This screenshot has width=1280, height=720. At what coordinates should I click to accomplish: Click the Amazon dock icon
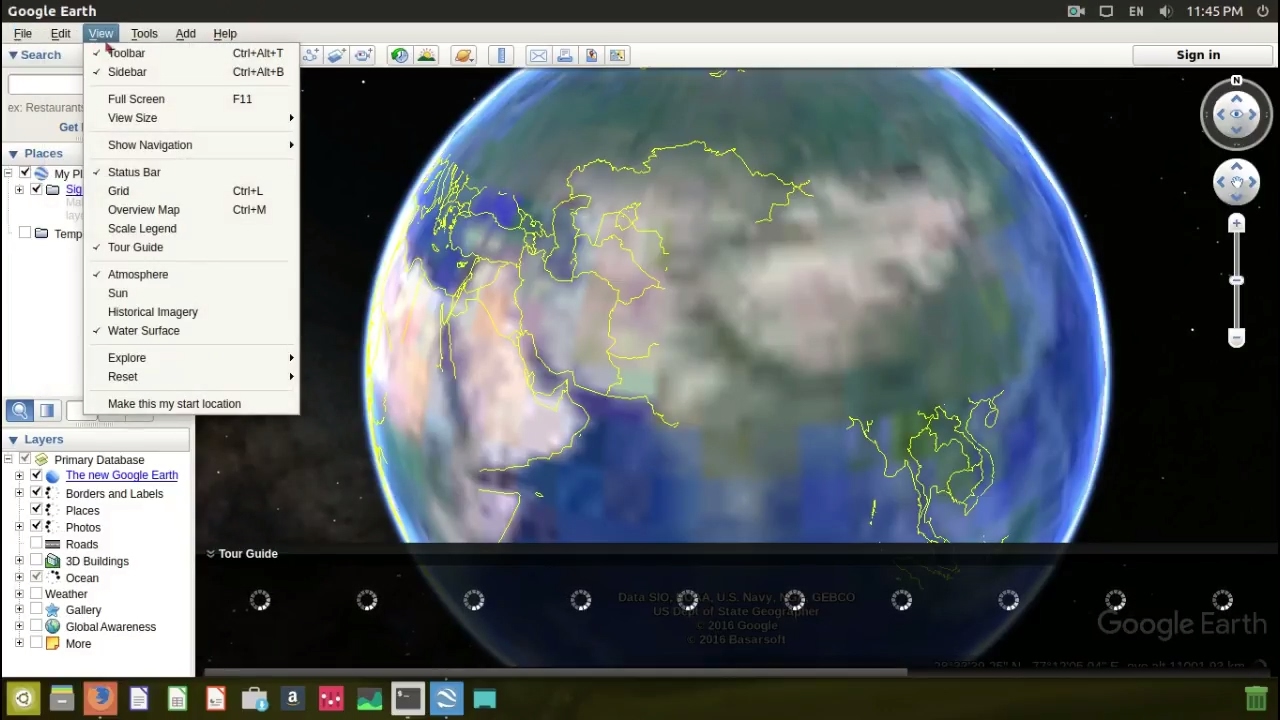(x=292, y=698)
